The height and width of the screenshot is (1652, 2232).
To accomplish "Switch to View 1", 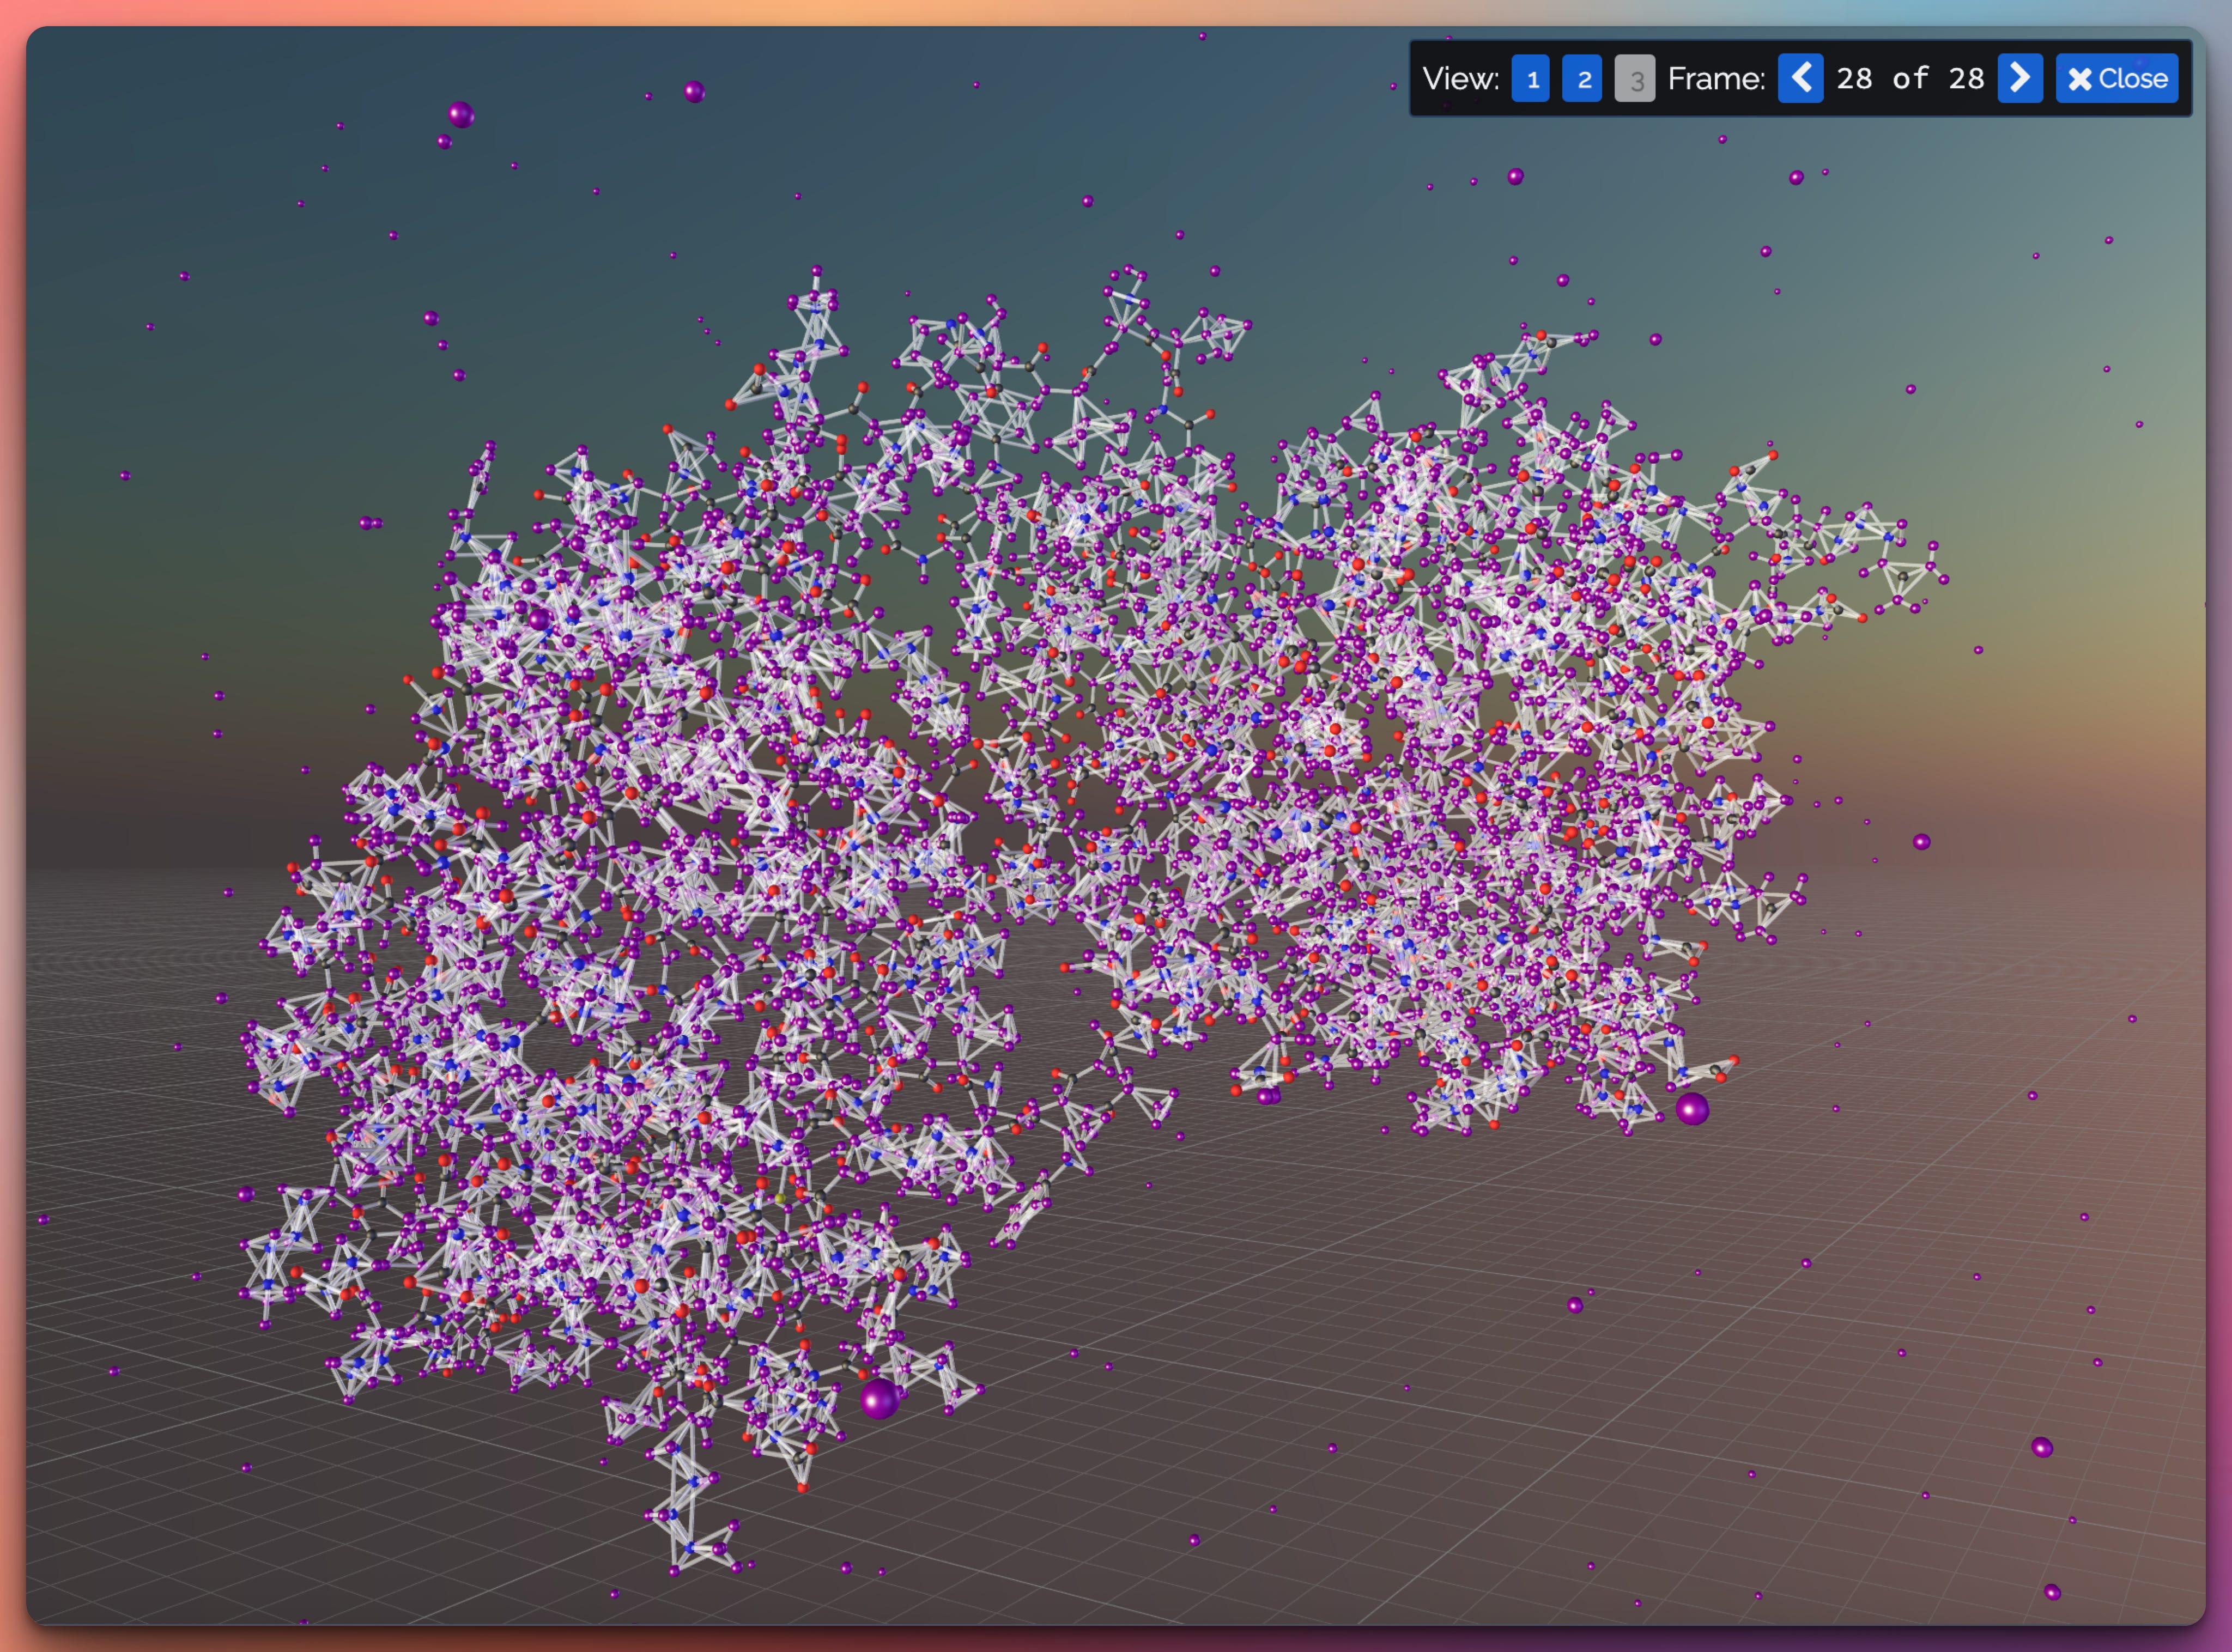I will point(1530,78).
